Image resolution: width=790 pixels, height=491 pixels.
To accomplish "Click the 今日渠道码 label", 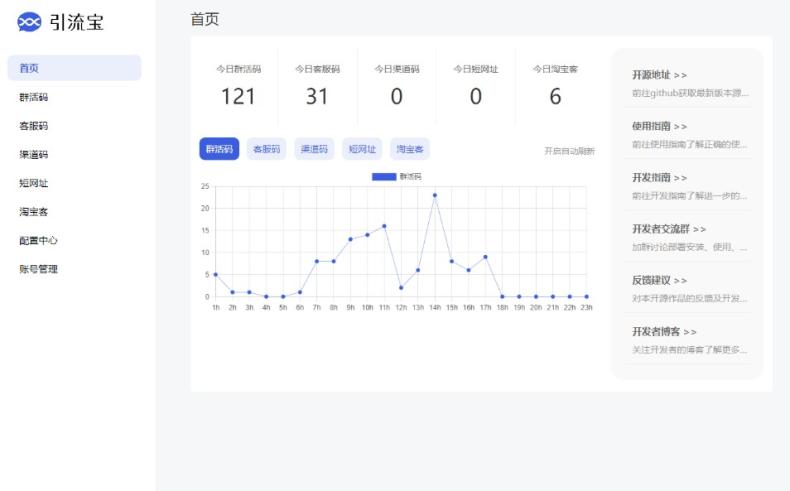I will 397,69.
